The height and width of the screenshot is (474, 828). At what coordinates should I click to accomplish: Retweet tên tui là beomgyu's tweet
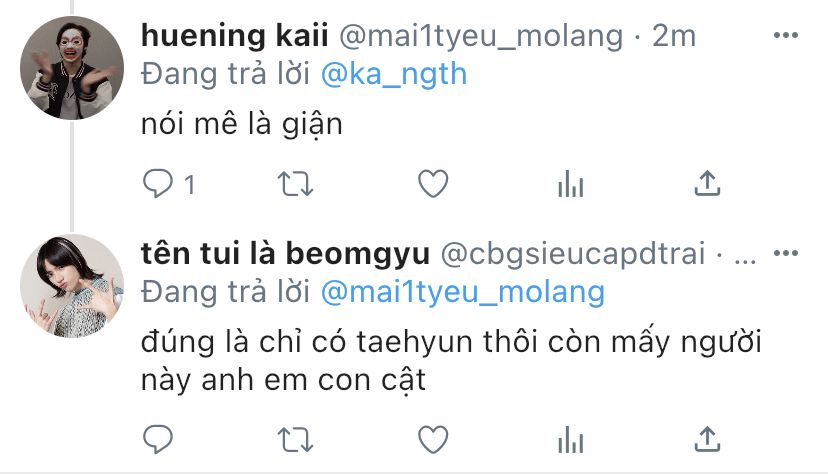(x=295, y=440)
